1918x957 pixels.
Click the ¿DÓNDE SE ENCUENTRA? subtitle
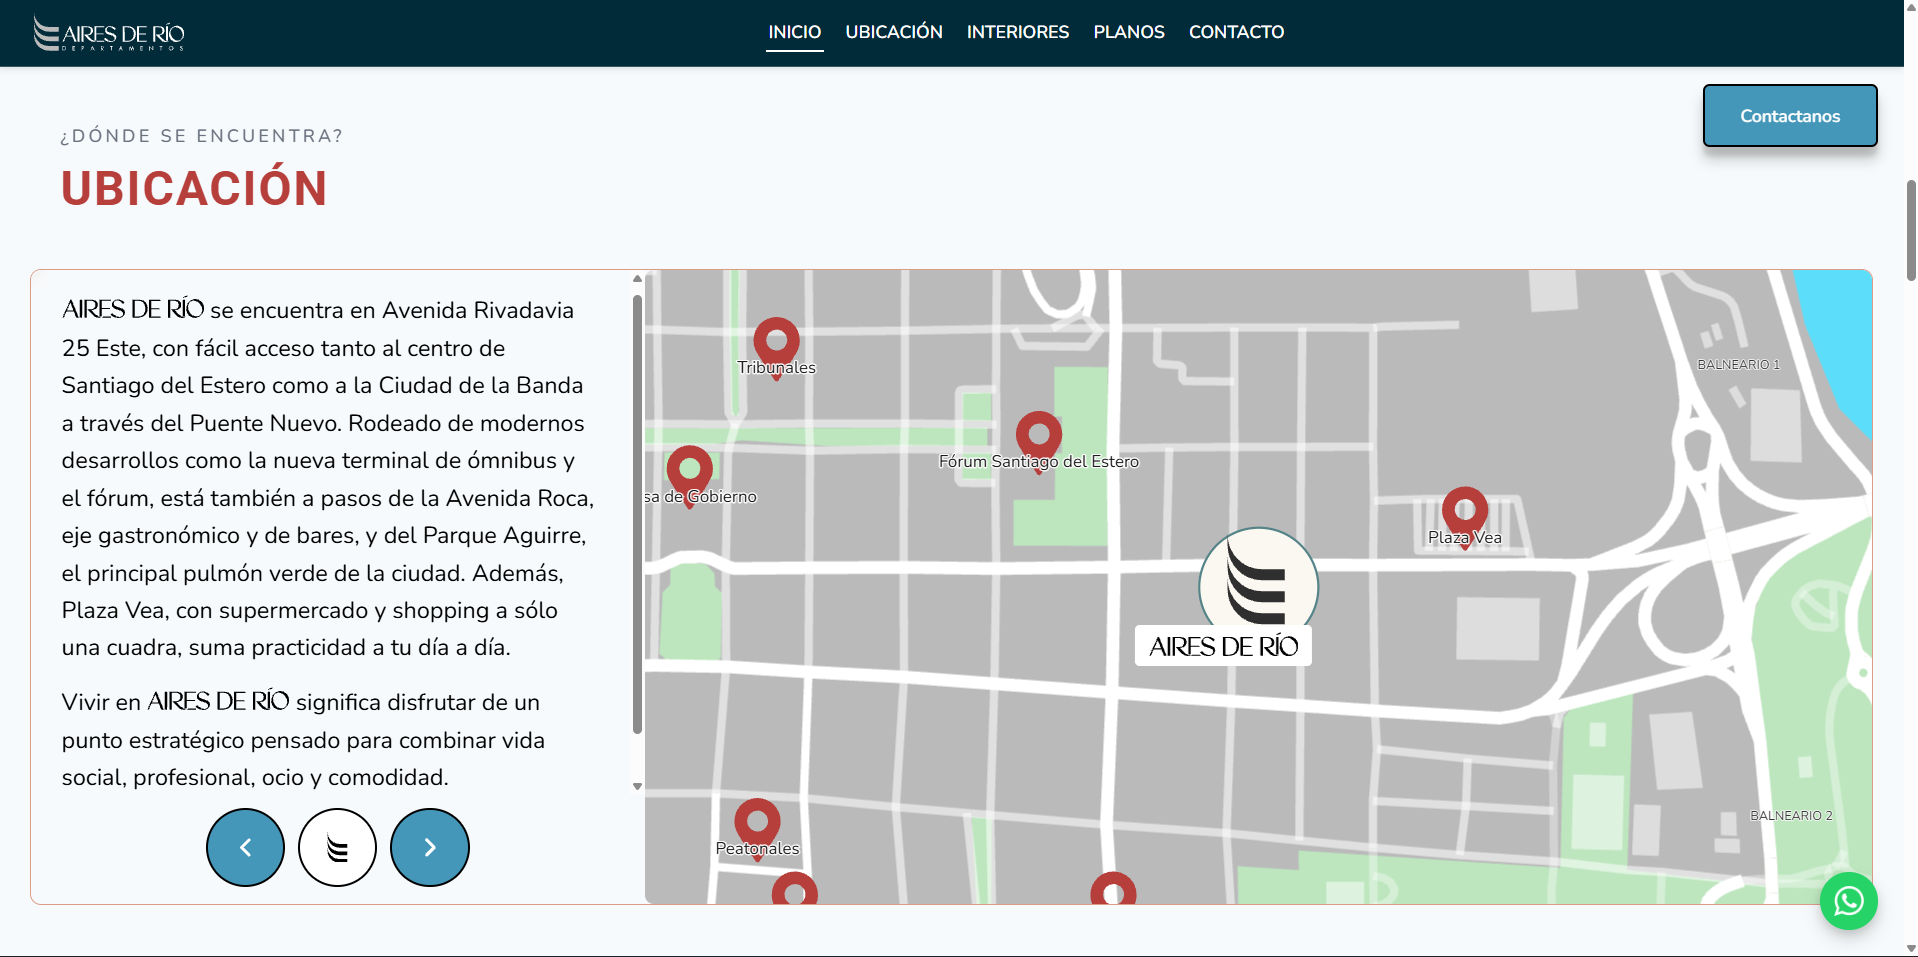pyautogui.click(x=201, y=136)
